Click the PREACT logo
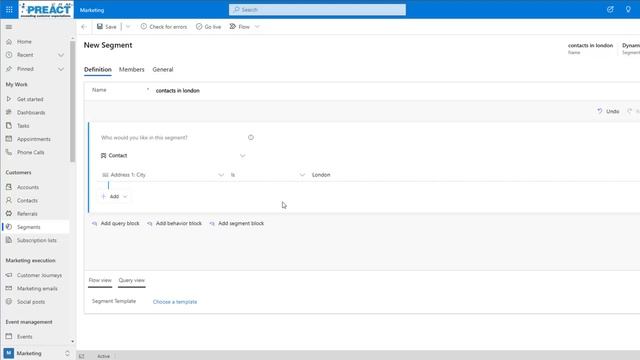Screen dimensions: 640x360 46,9
